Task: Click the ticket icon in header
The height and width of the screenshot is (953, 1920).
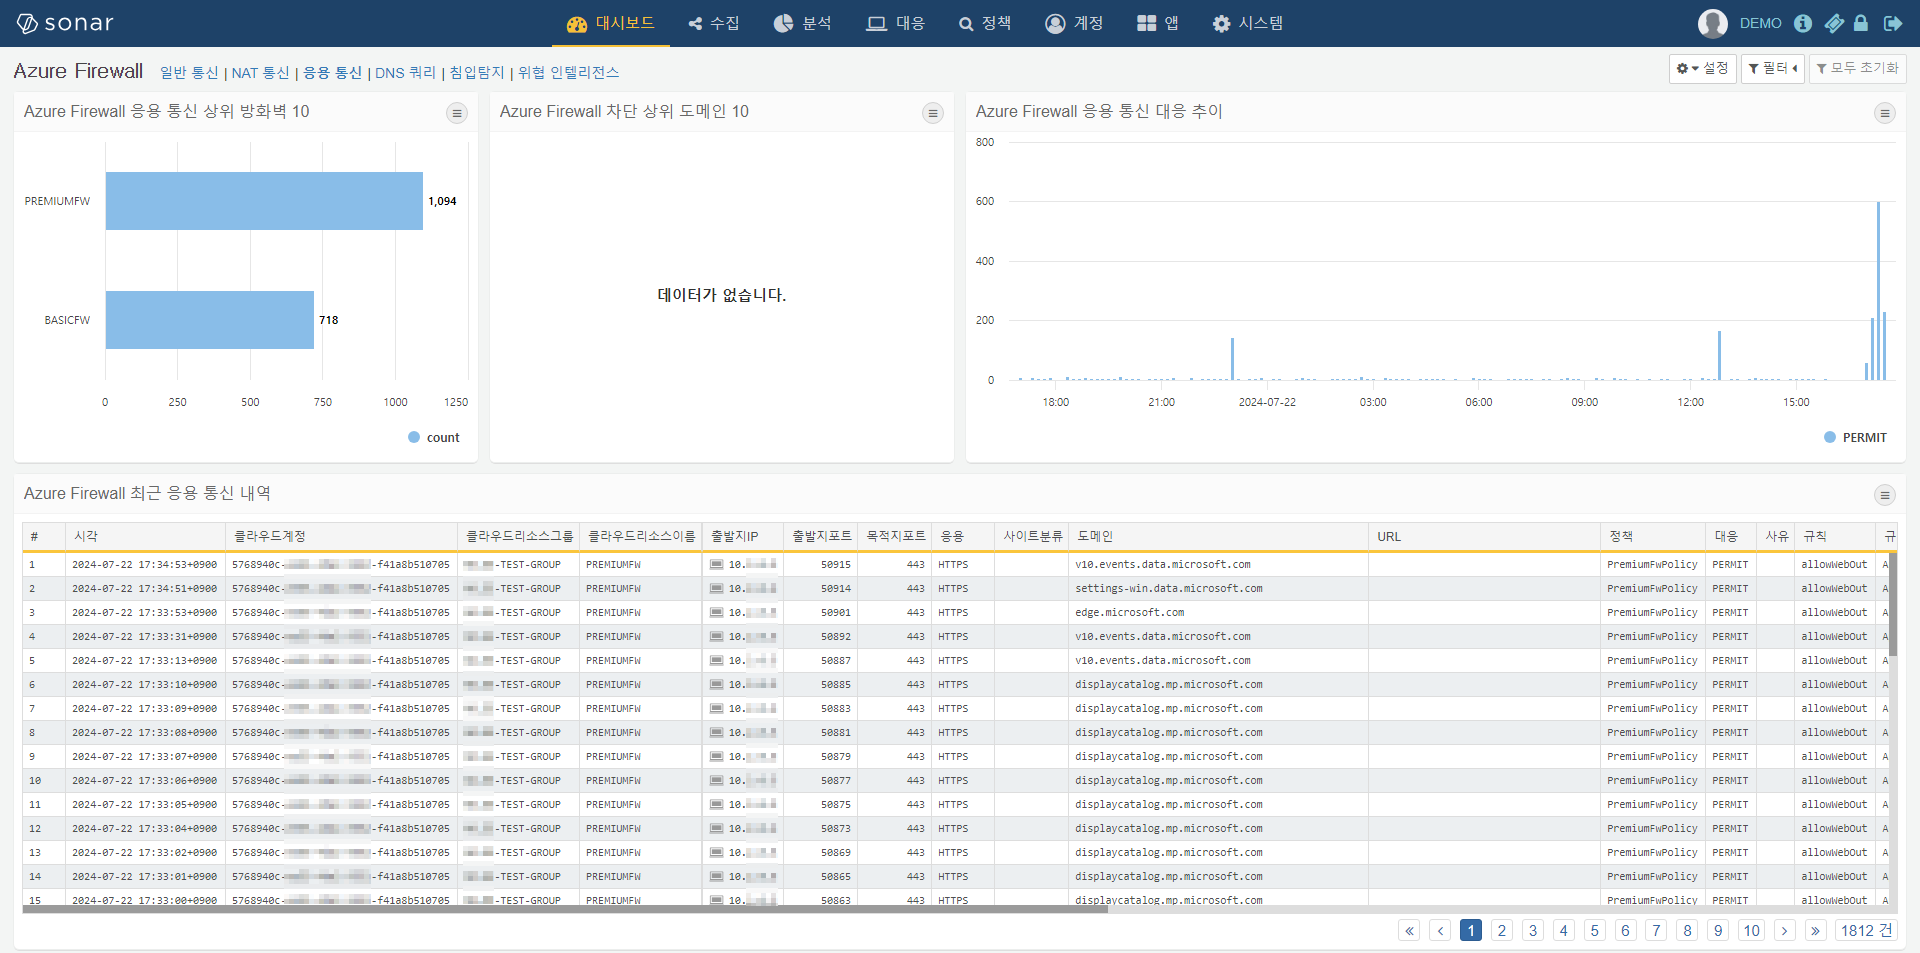Action: 1834,23
